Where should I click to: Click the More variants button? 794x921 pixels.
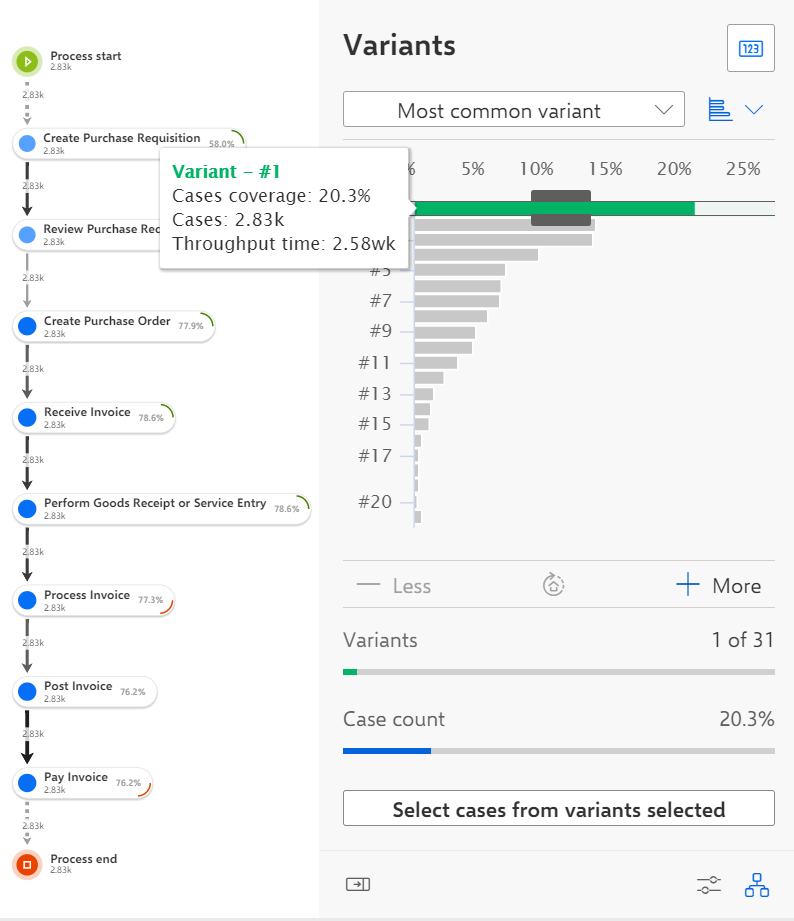tap(718, 586)
